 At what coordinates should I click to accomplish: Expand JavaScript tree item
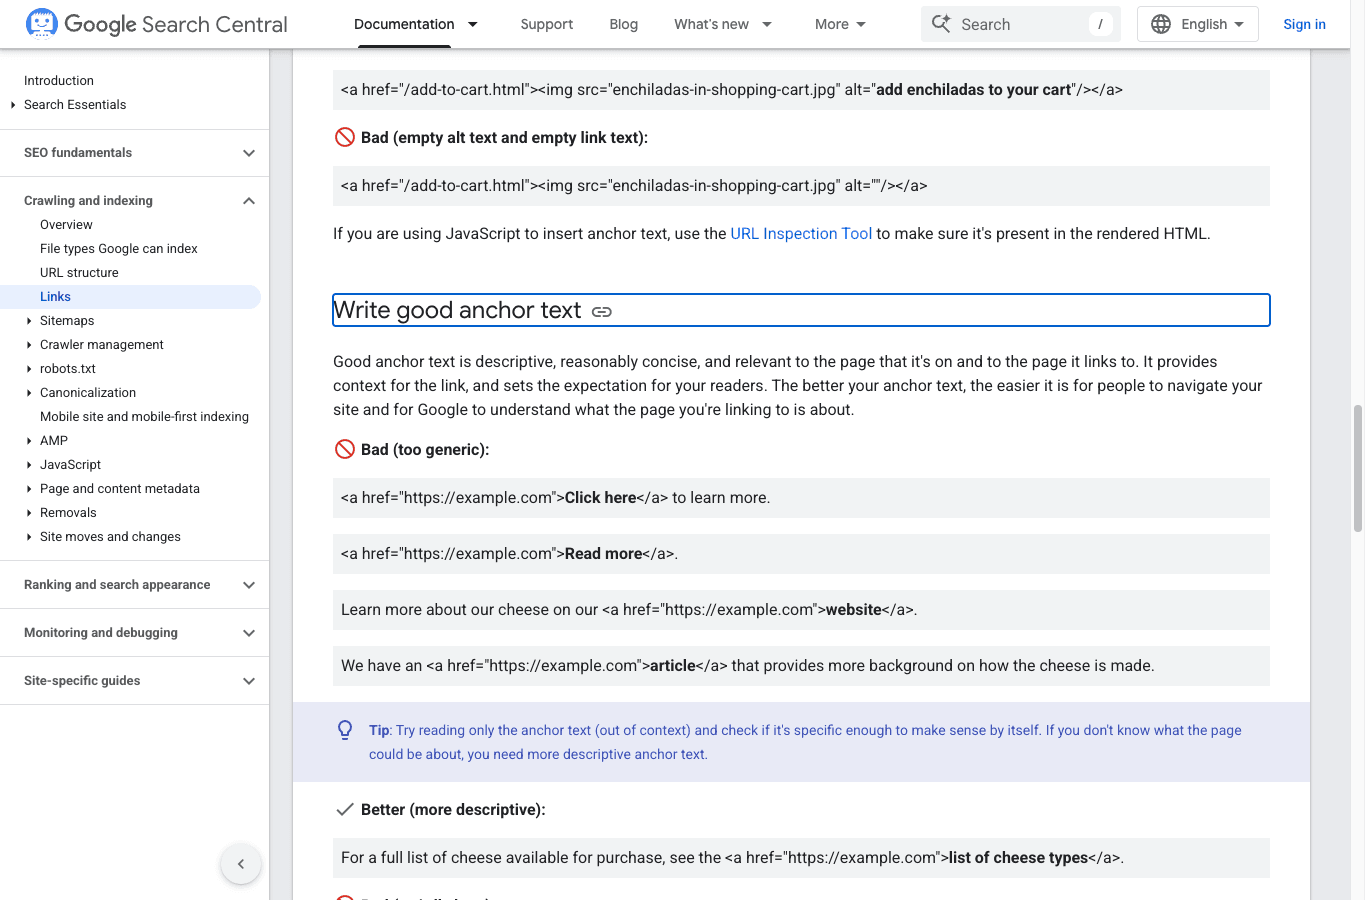point(28,465)
